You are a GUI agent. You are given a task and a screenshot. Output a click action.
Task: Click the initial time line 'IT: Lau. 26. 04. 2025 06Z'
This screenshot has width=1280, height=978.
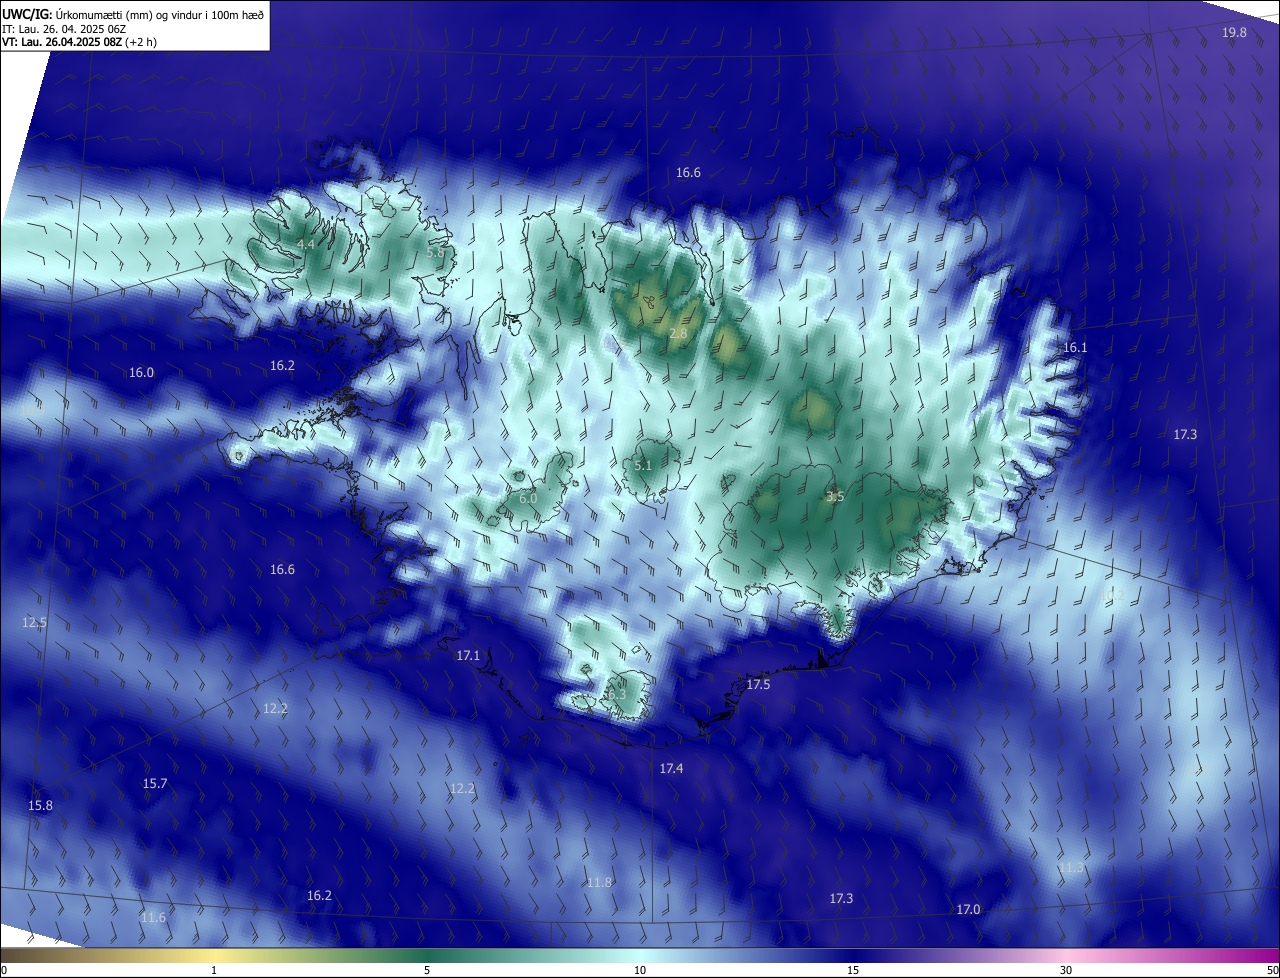click(x=64, y=28)
